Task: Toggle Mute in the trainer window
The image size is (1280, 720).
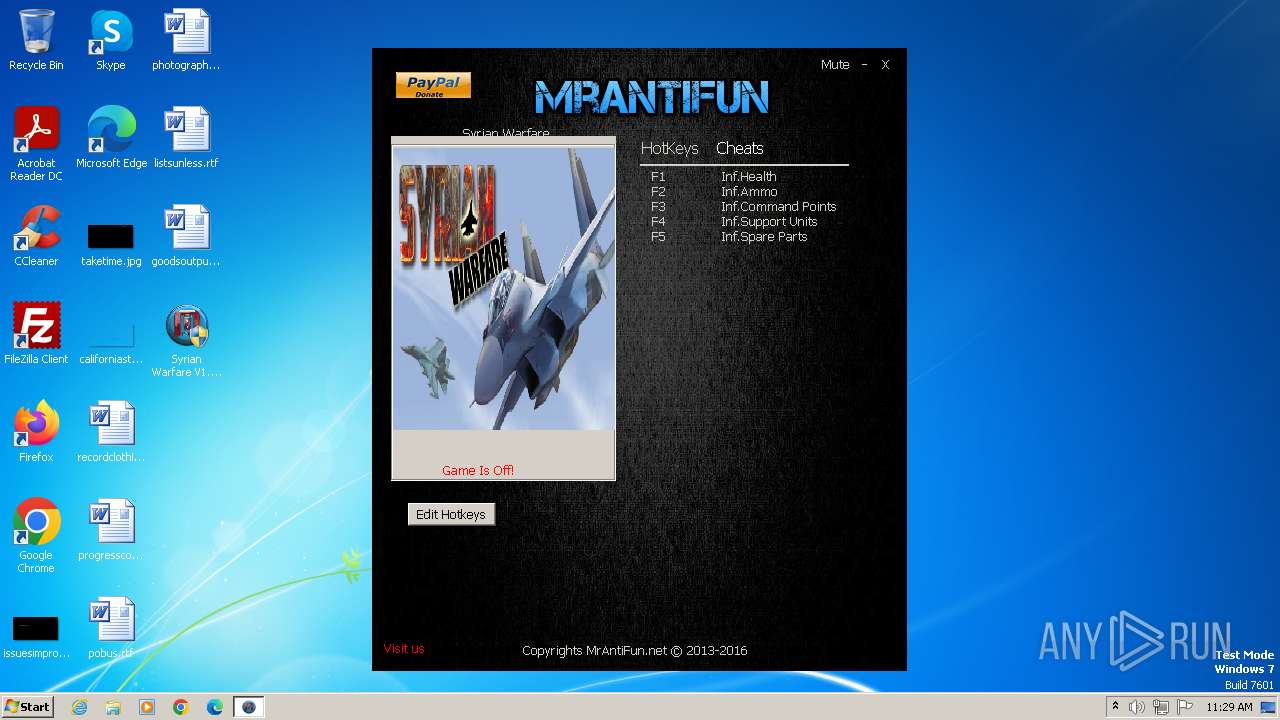Action: [835, 64]
